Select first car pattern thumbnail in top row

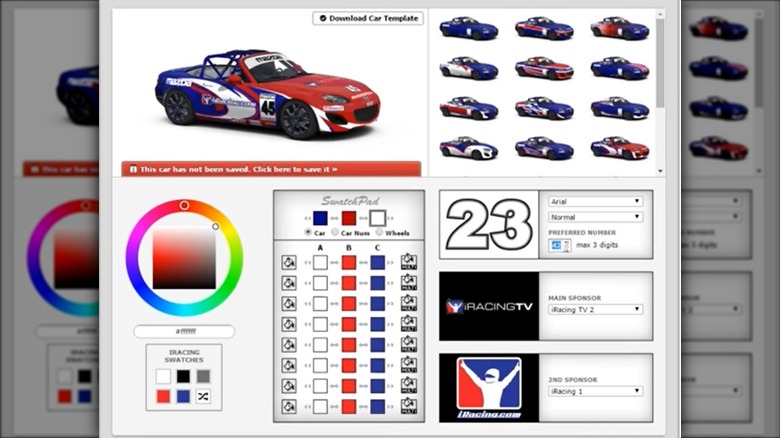tap(469, 28)
